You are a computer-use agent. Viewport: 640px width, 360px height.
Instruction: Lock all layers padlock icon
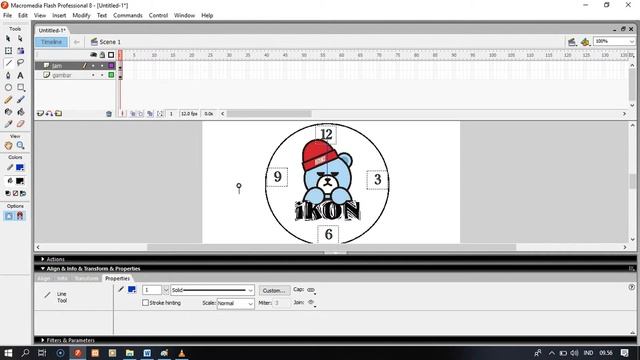[102, 55]
